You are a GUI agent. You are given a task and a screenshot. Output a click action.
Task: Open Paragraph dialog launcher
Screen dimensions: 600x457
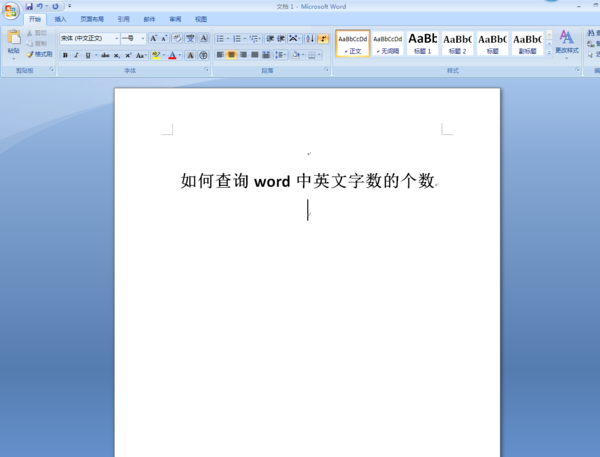coord(326,70)
